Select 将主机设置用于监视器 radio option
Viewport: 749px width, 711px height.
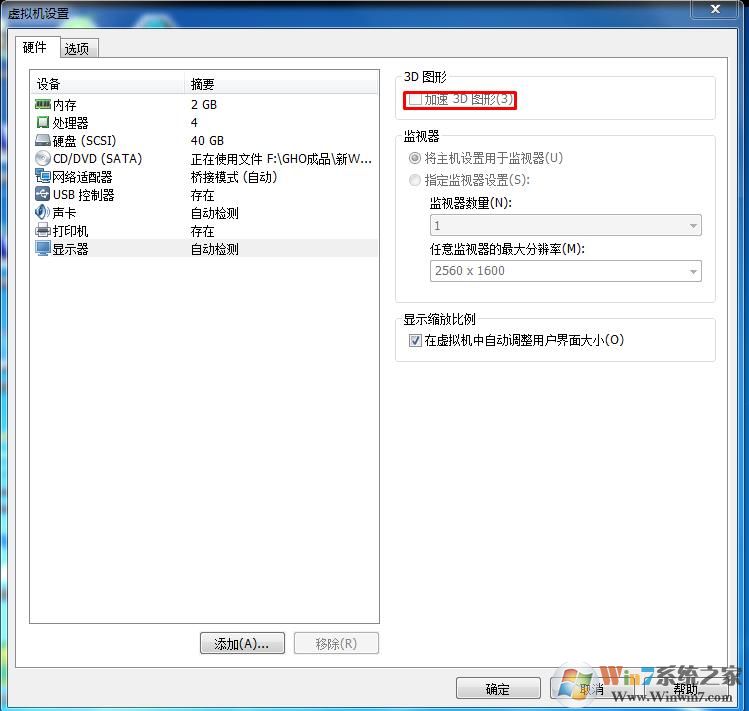tap(415, 158)
